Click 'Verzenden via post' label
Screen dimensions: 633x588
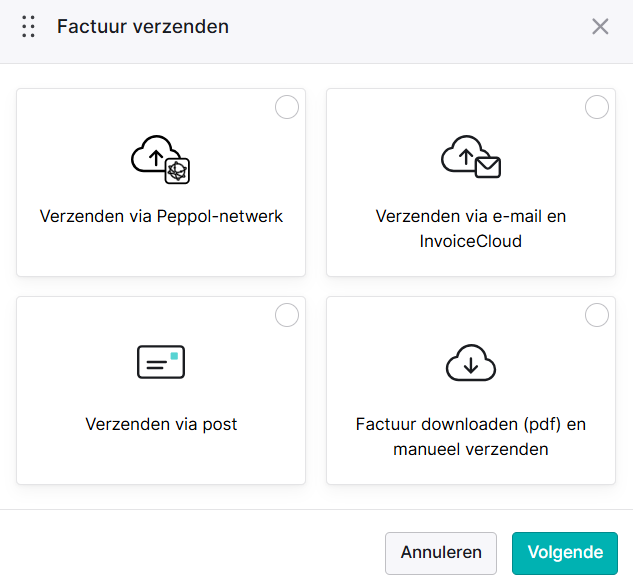(x=161, y=424)
